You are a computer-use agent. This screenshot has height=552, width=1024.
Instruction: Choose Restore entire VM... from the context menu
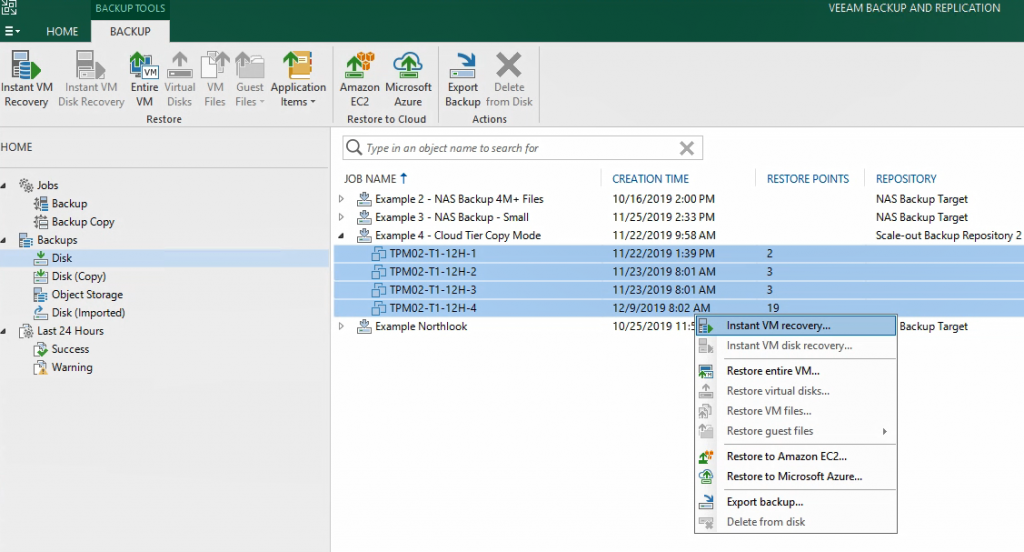[795, 371]
